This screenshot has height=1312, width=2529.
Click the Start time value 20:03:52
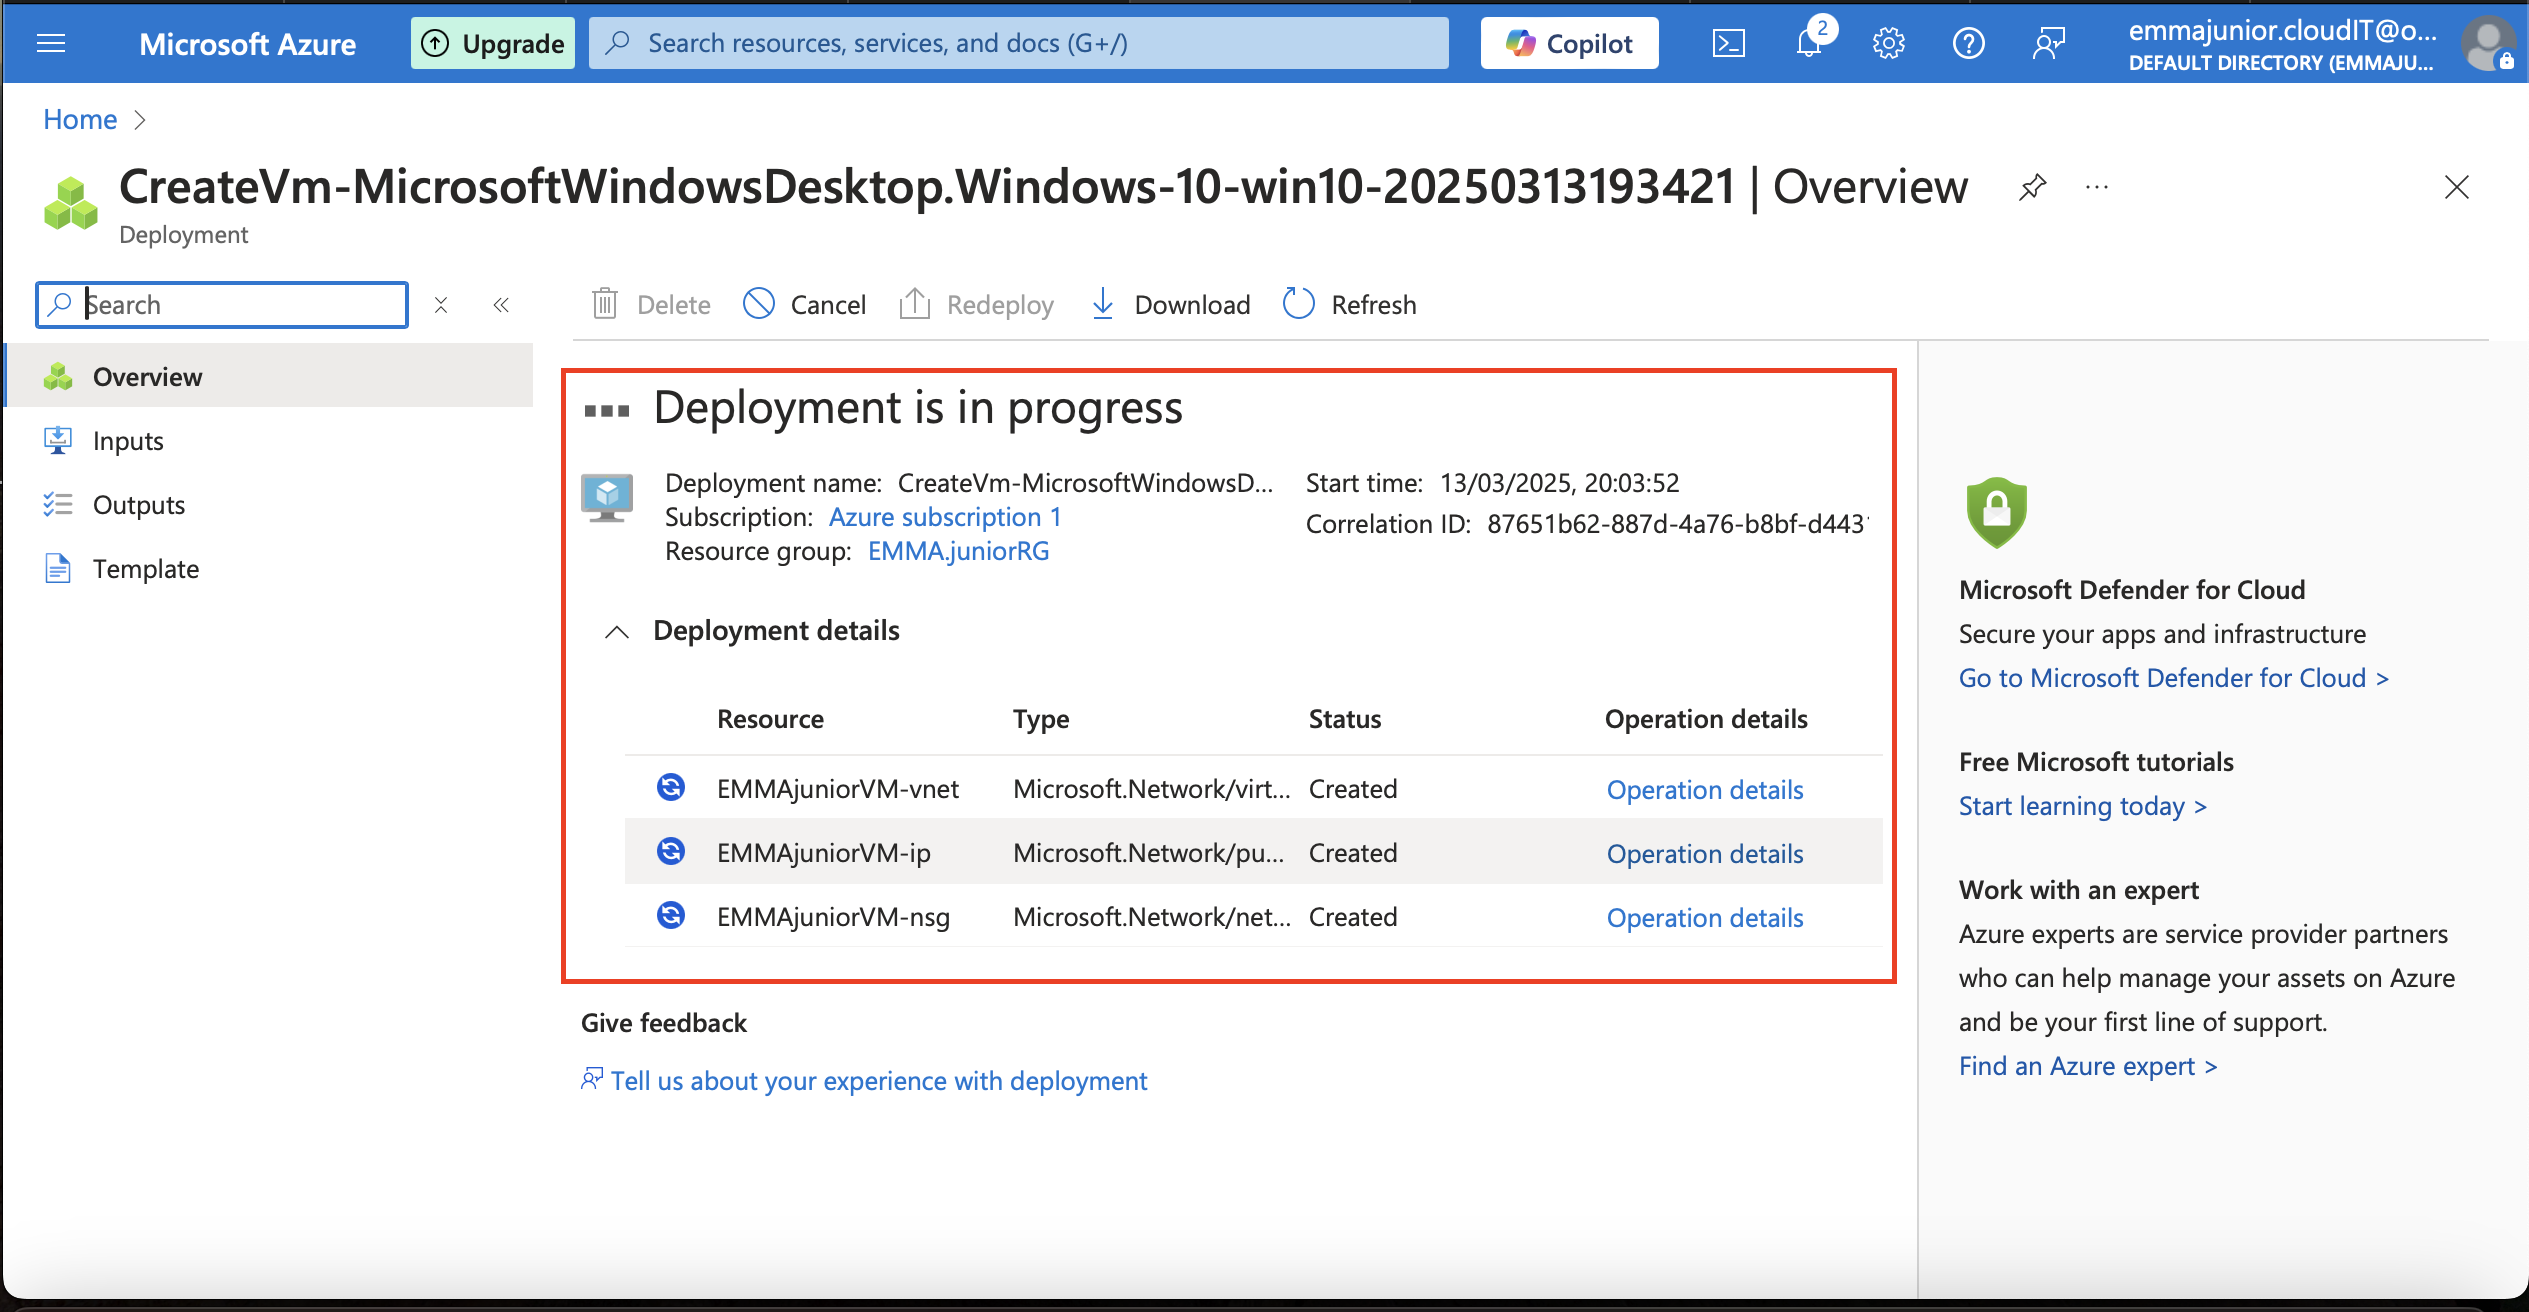(1560, 483)
